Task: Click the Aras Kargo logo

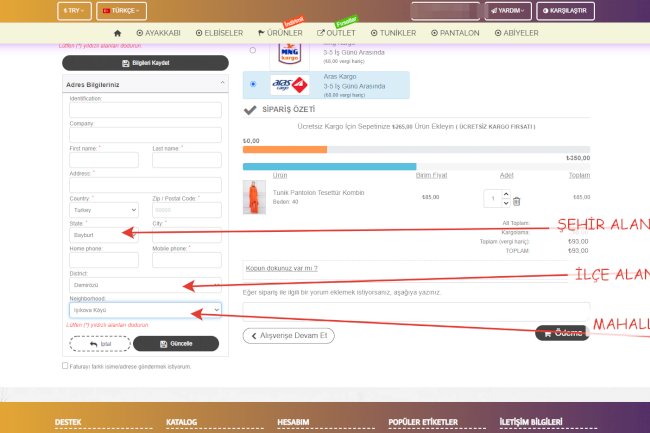Action: point(290,85)
